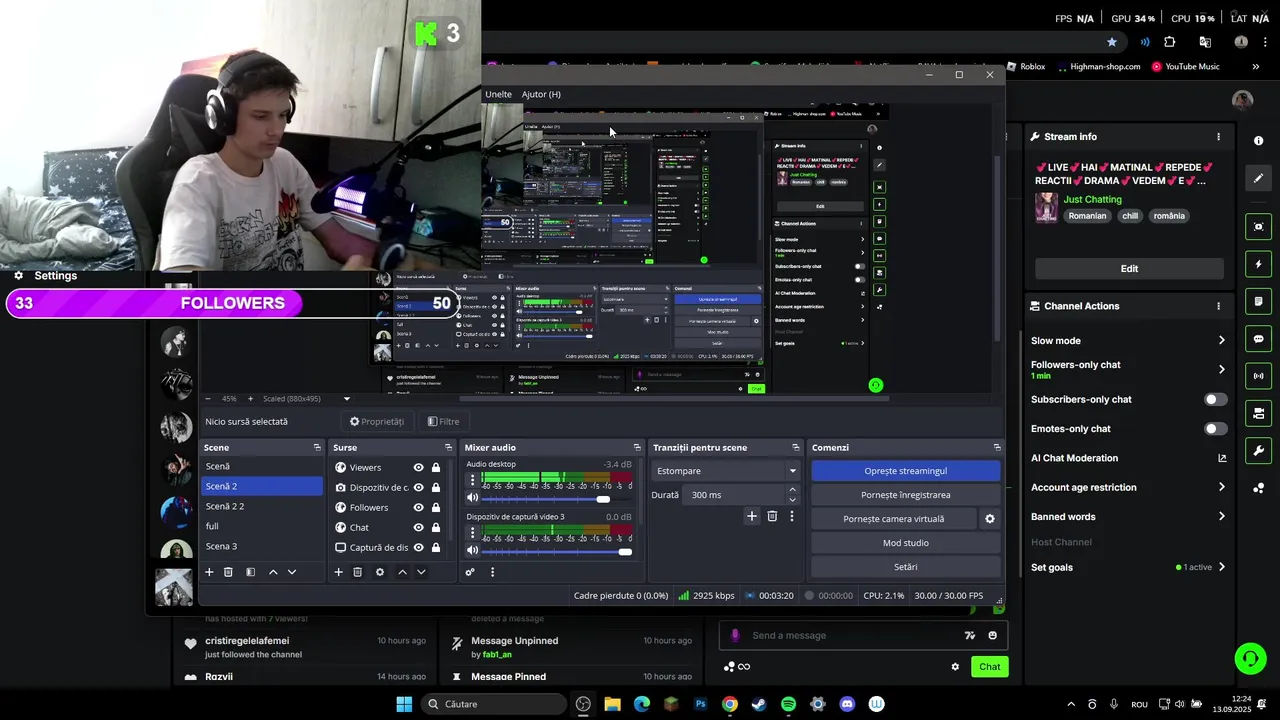Viewport: 1280px width, 720px height.
Task: Open Channel Actions three-dot menu
Action: [1218, 306]
